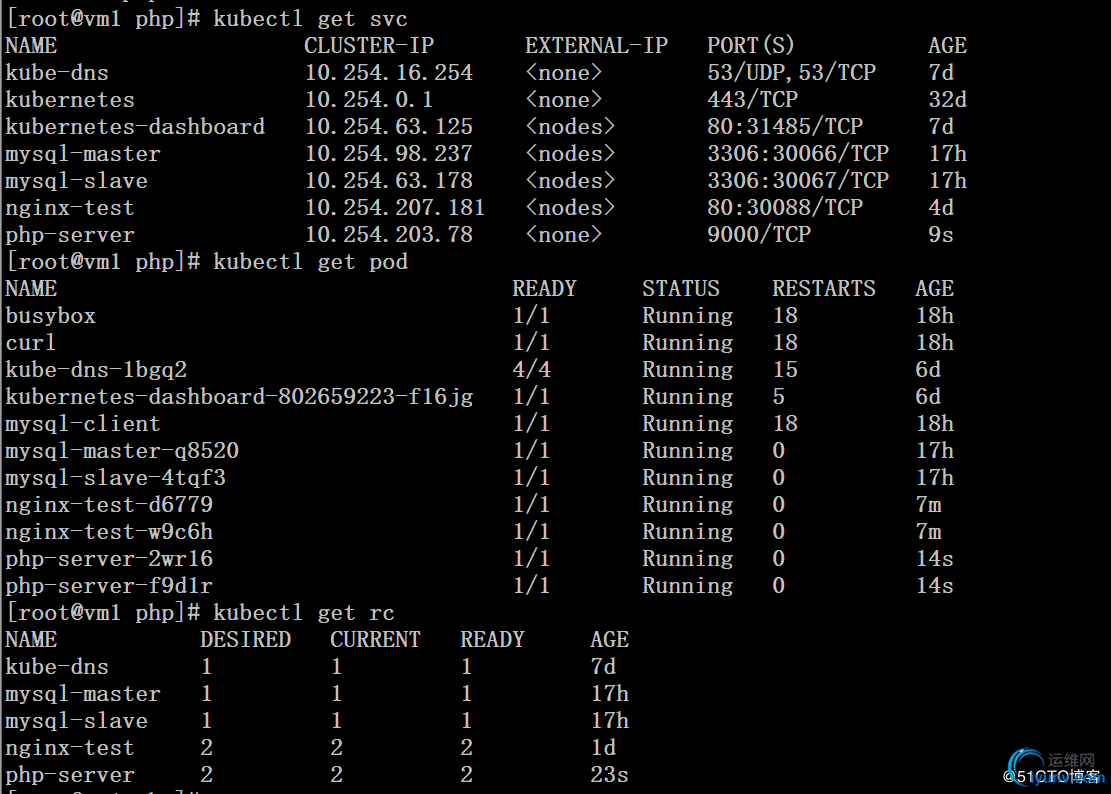Click pod kubernetes-dashboard-802659223-f16jg
This screenshot has height=794, width=1111.
coord(239,397)
